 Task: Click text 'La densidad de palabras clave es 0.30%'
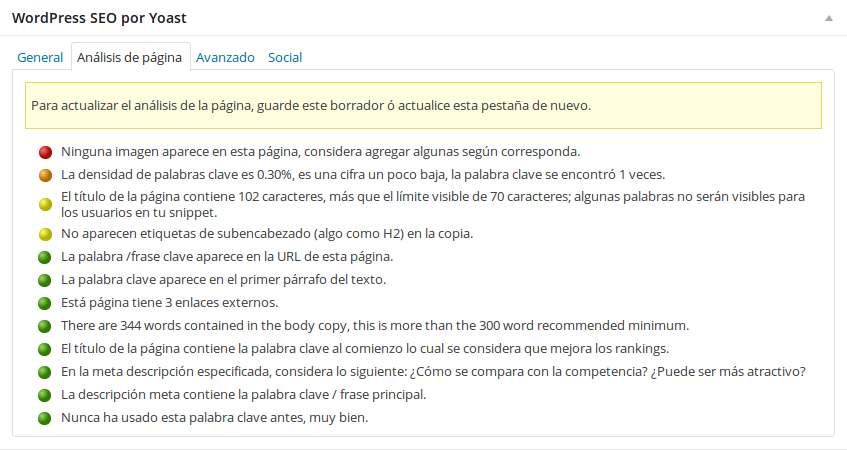[x=177, y=174]
